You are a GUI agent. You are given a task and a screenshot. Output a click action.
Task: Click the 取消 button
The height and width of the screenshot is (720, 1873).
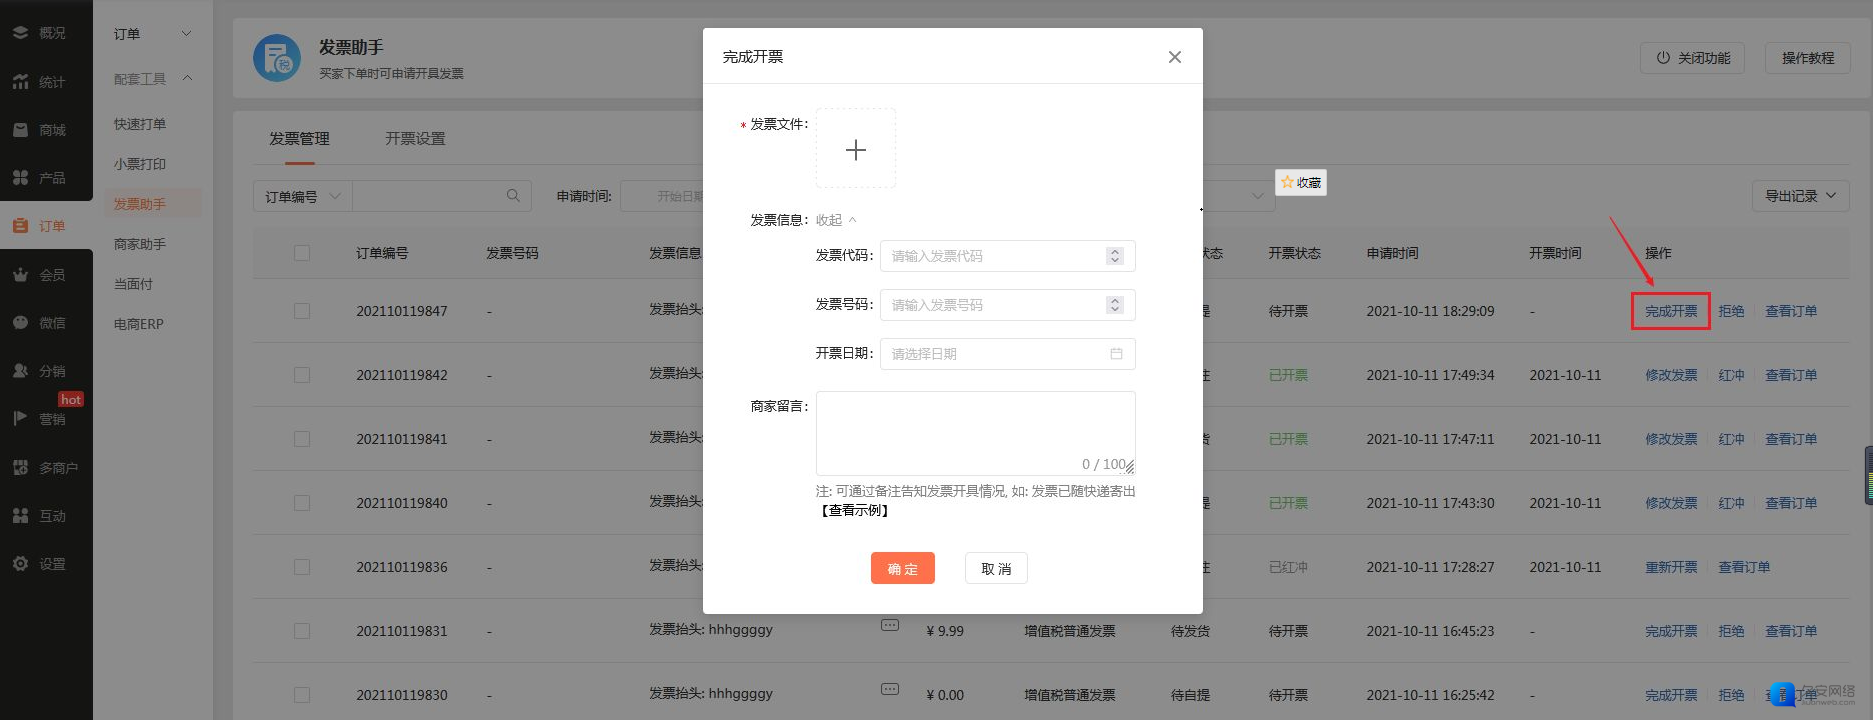pos(995,568)
